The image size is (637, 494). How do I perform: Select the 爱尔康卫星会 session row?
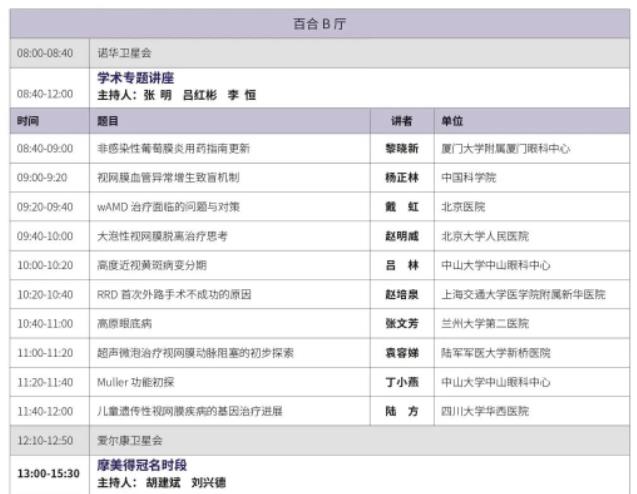[x=129, y=440]
